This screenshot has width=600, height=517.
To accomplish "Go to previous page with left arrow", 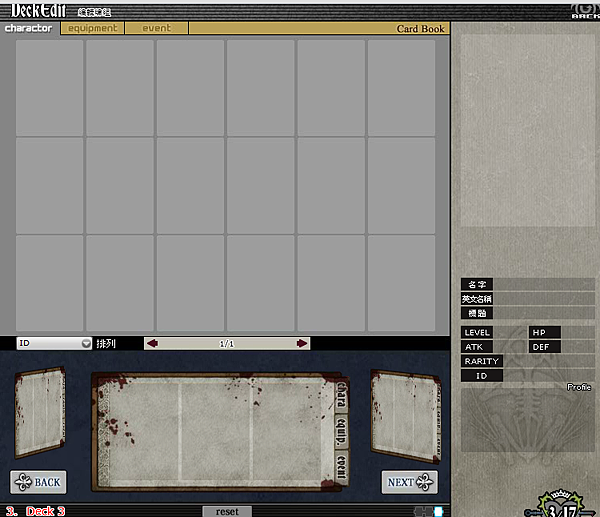I will (152, 343).
